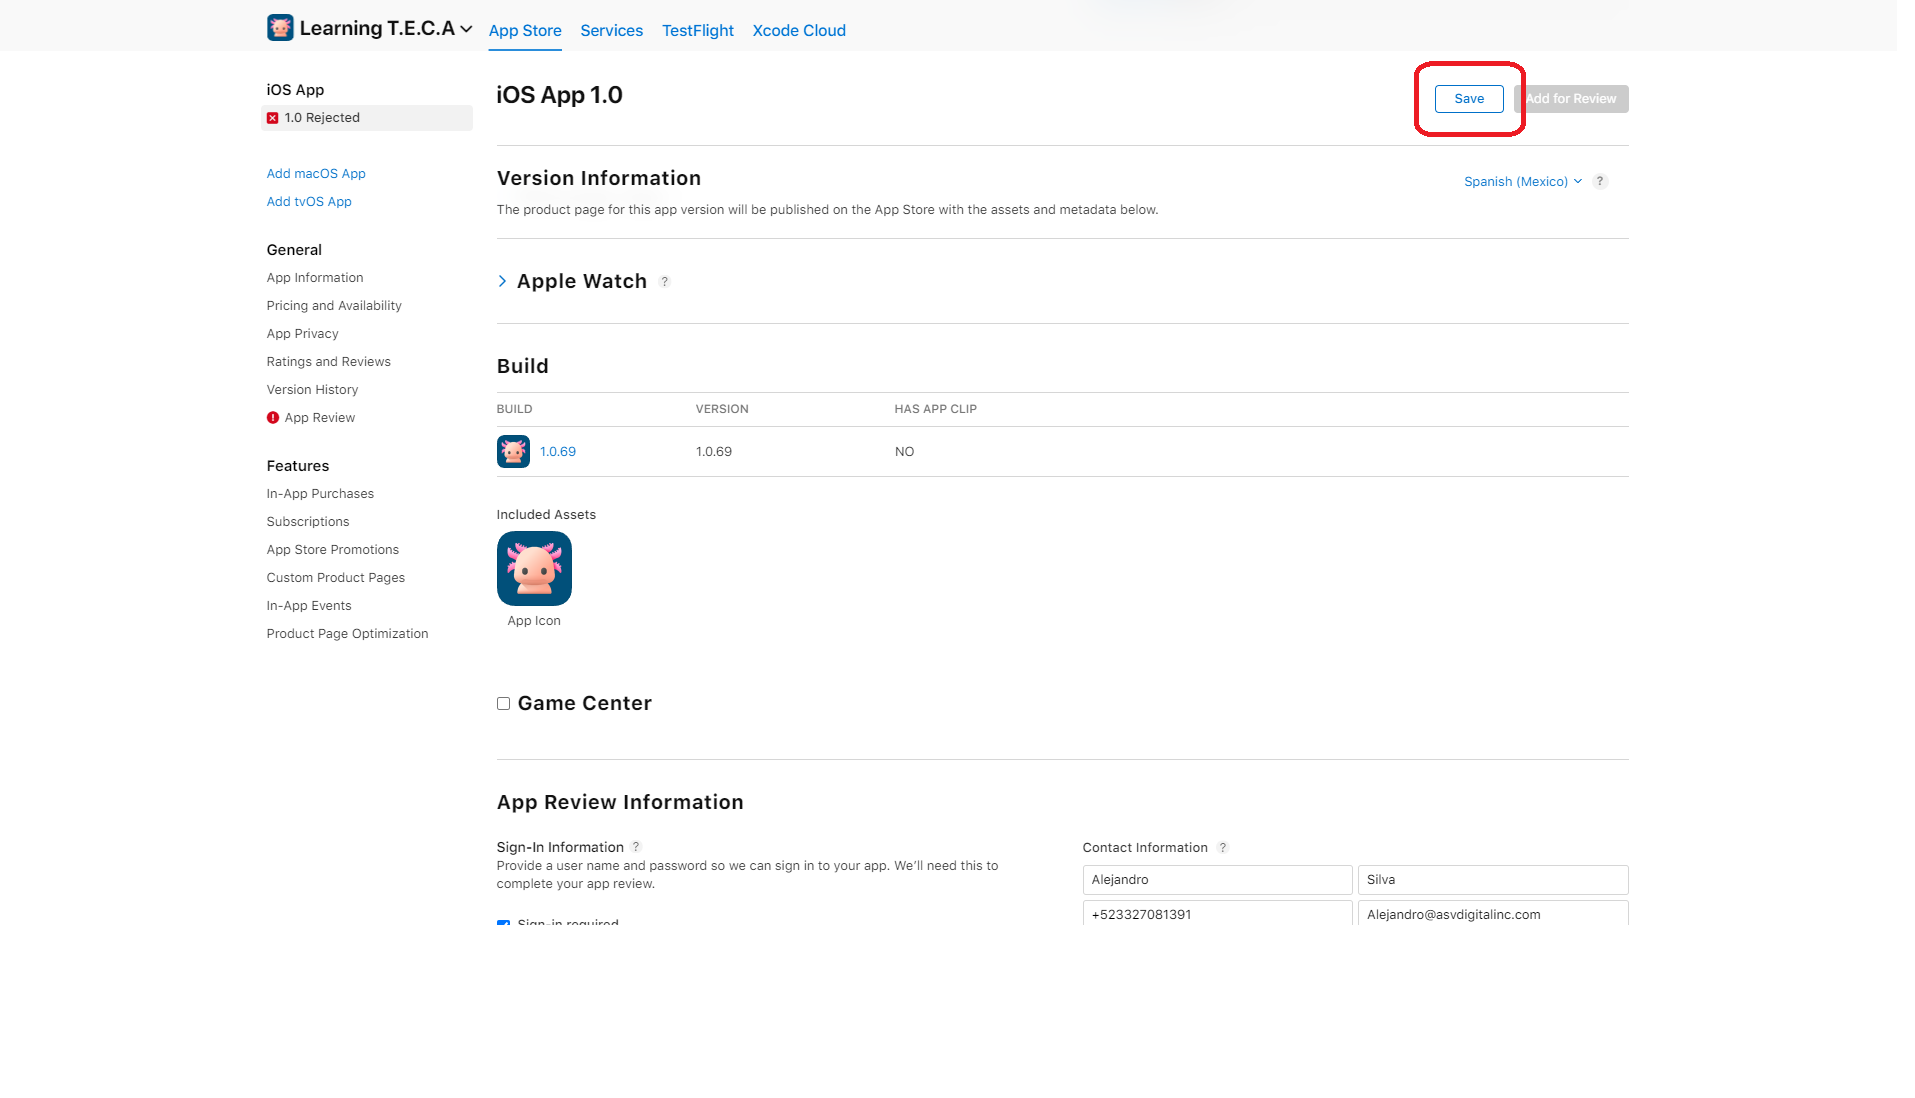Open the Xcode Cloud tab
Viewport: 1915px width, 1098px height.
(x=798, y=31)
